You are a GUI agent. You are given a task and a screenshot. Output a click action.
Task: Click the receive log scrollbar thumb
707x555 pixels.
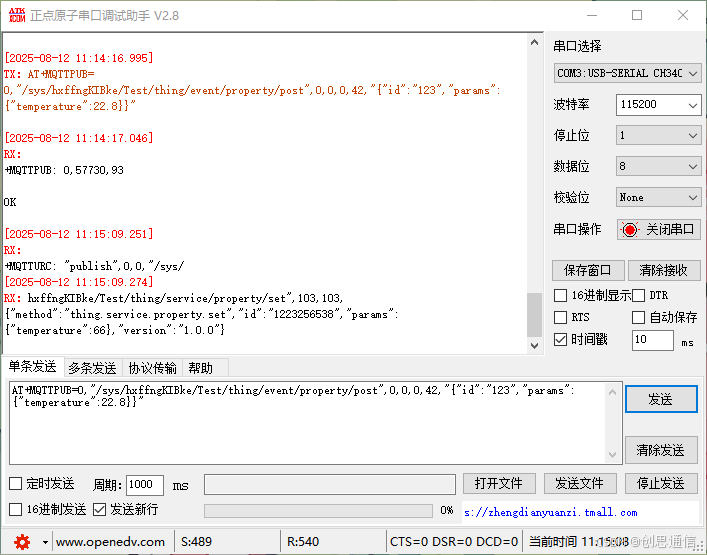coord(534,315)
